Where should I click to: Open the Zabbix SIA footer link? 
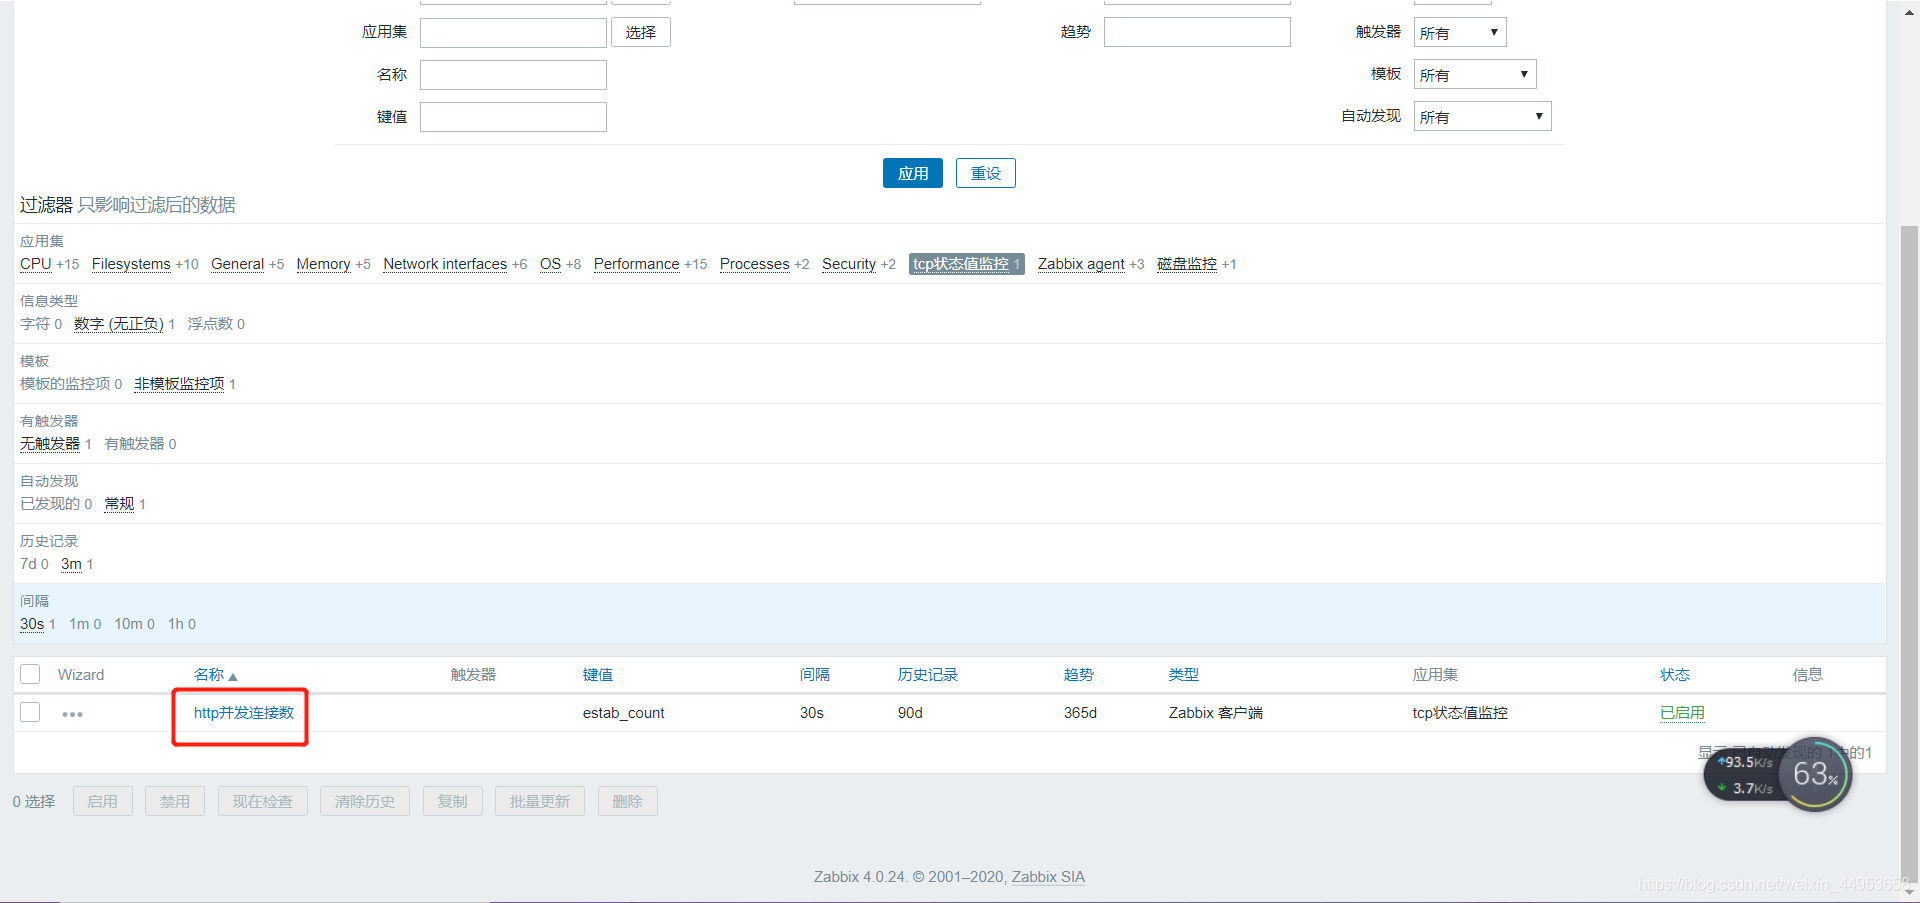coord(1048,877)
